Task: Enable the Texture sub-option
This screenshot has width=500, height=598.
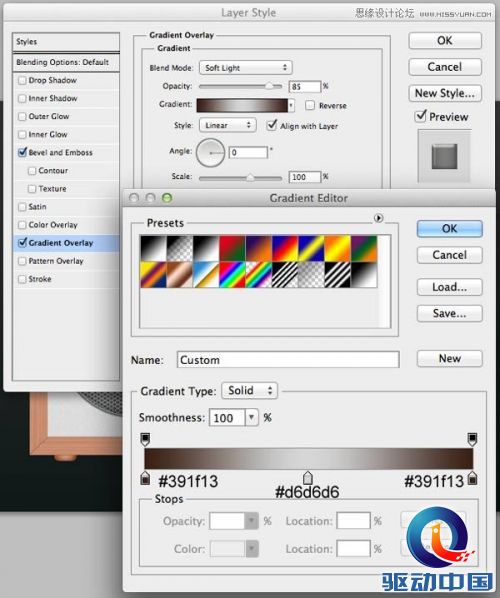Action: coord(32,189)
